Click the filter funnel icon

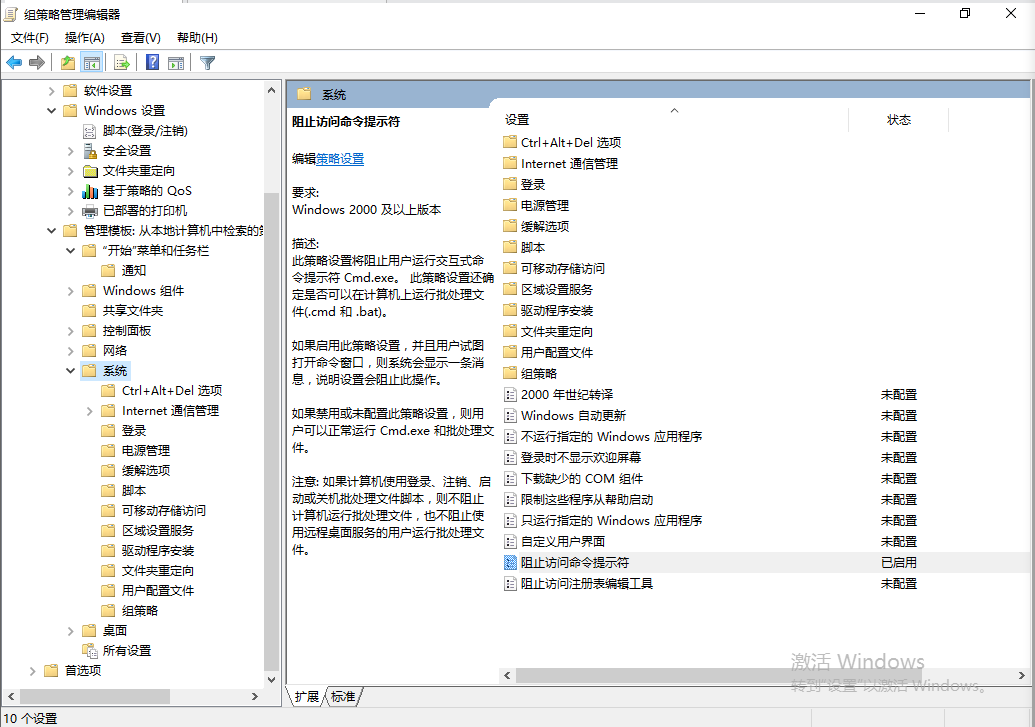pyautogui.click(x=207, y=62)
